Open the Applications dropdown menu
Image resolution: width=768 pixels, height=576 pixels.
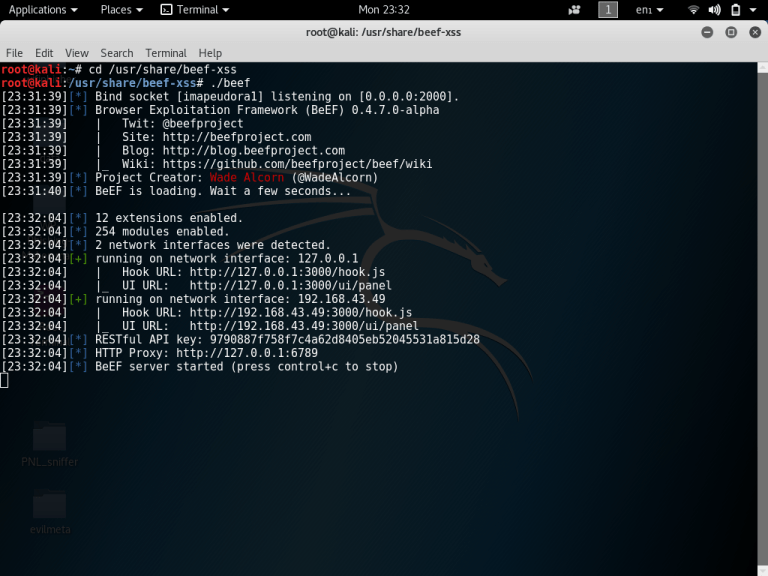coord(43,10)
